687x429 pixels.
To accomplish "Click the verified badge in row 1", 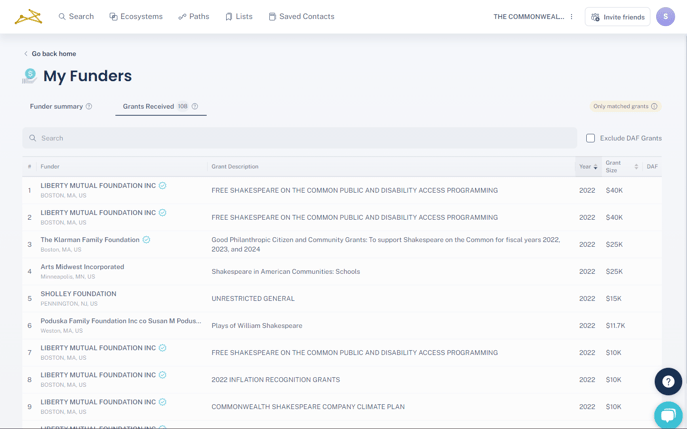I will click(x=163, y=186).
